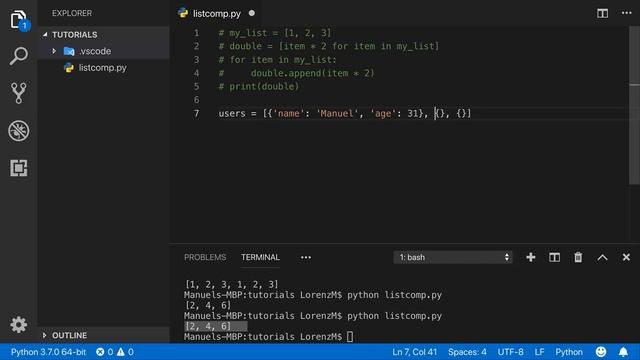
Task: Click the feedback smiley in status bar
Action: (601, 352)
